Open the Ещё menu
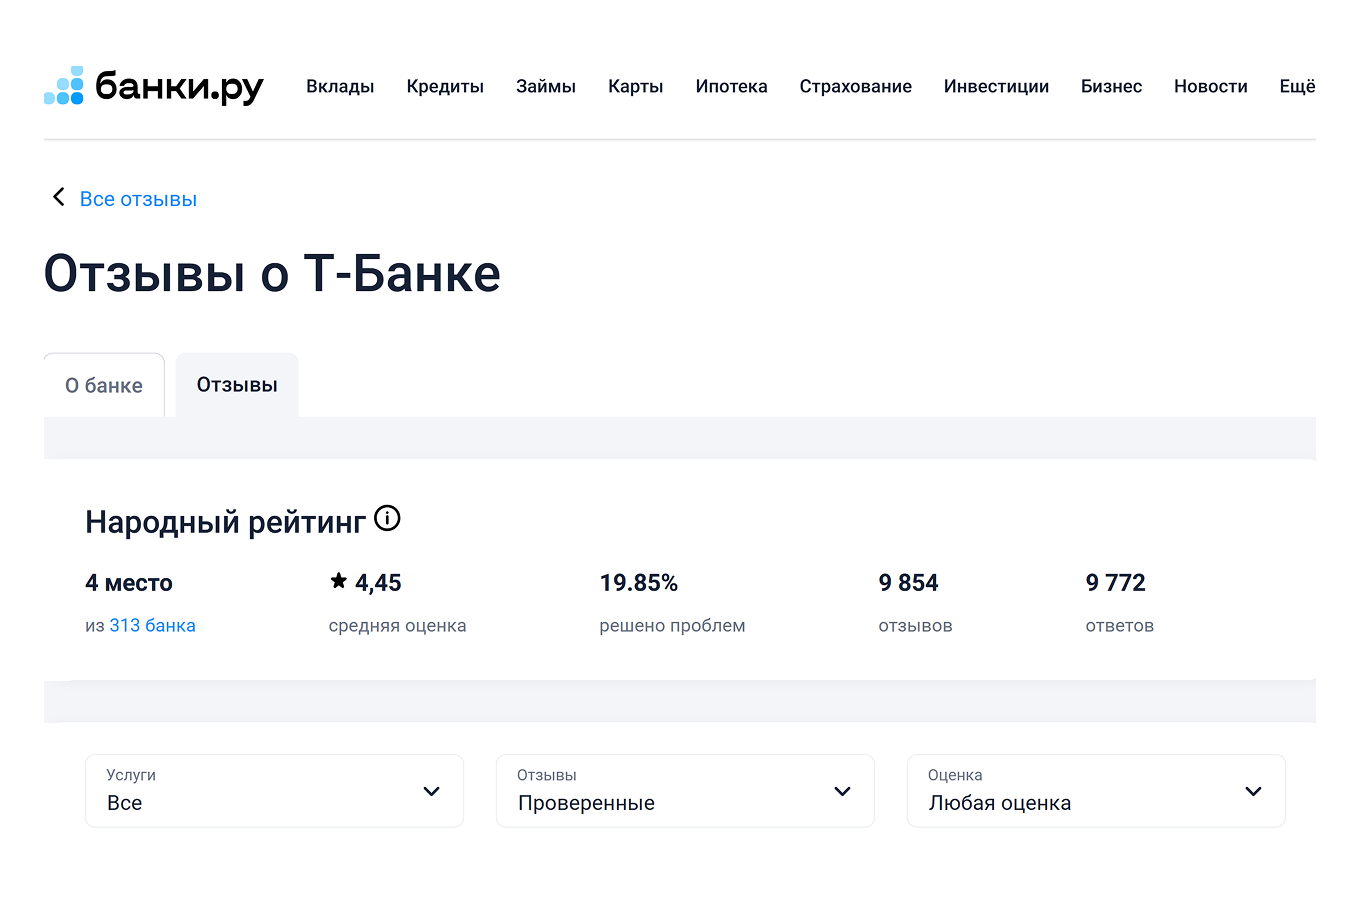 click(1297, 86)
